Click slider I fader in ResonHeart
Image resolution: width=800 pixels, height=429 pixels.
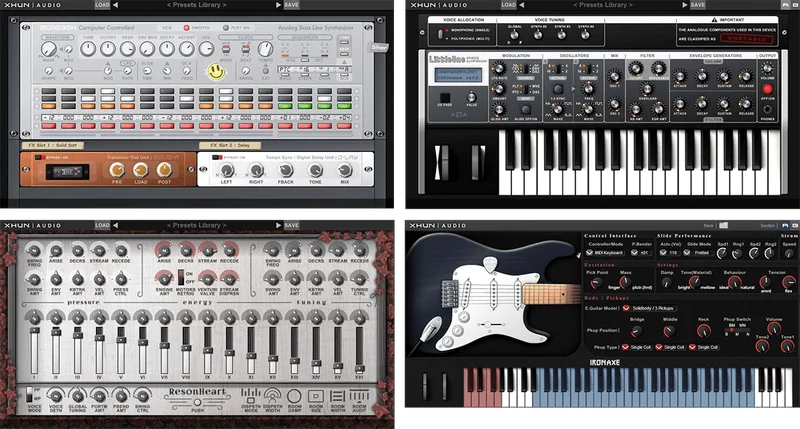[x=34, y=330]
